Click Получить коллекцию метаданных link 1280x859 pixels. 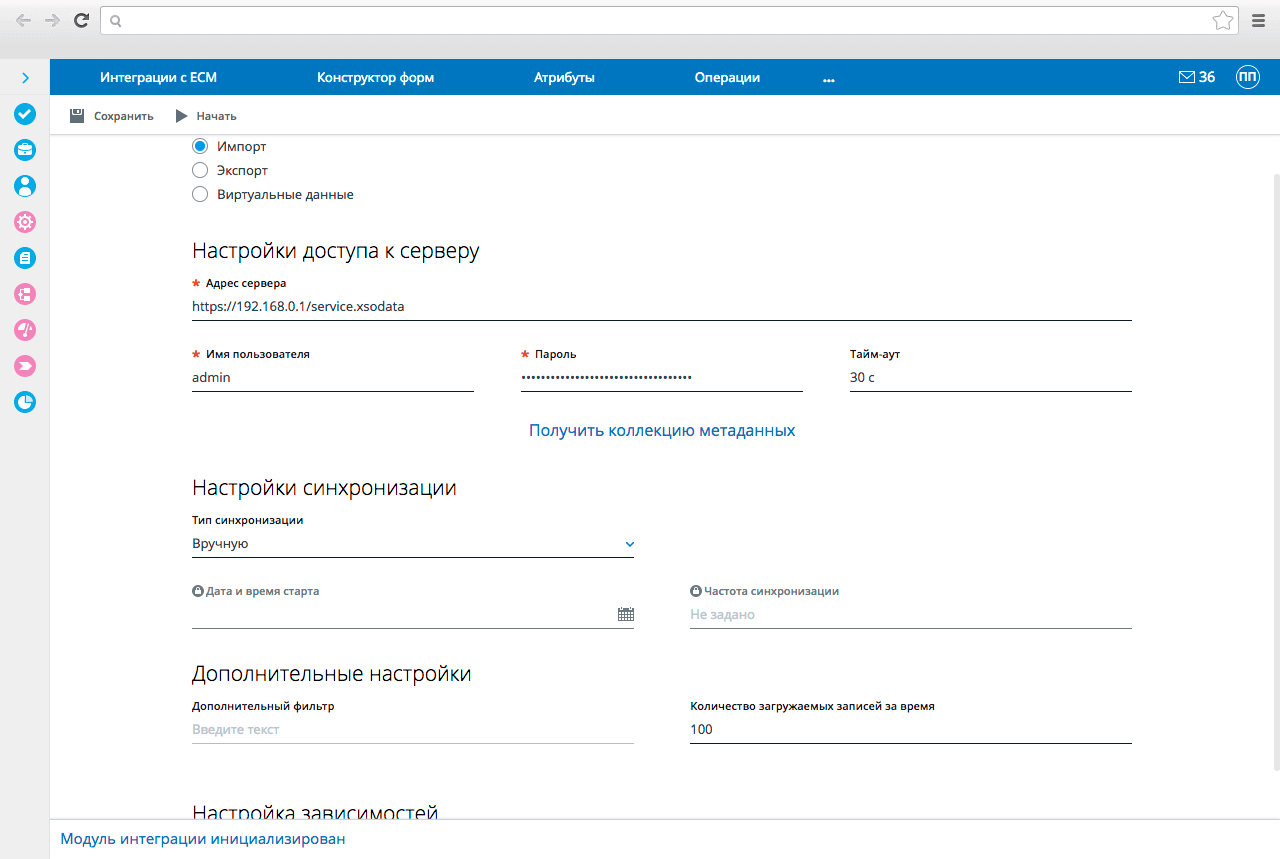tap(661, 429)
